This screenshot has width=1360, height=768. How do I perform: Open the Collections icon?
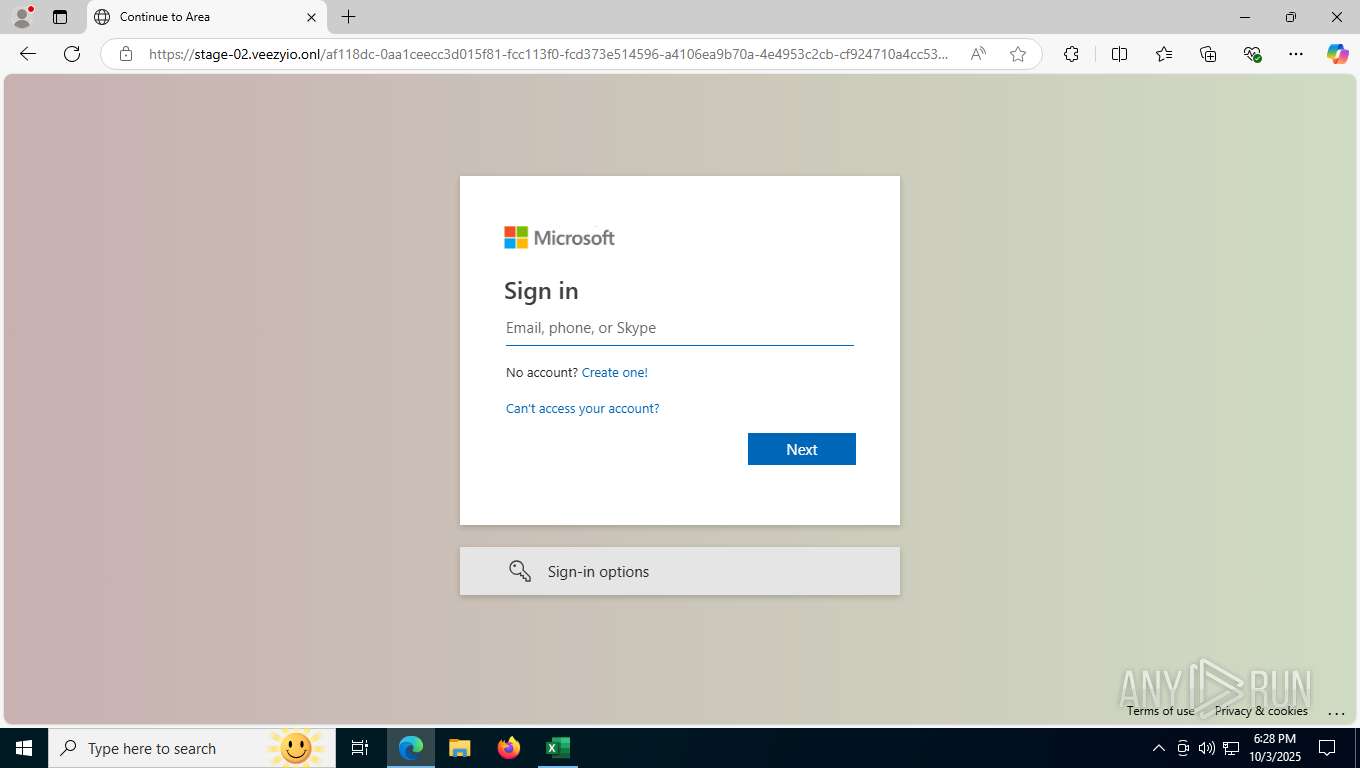1208,54
